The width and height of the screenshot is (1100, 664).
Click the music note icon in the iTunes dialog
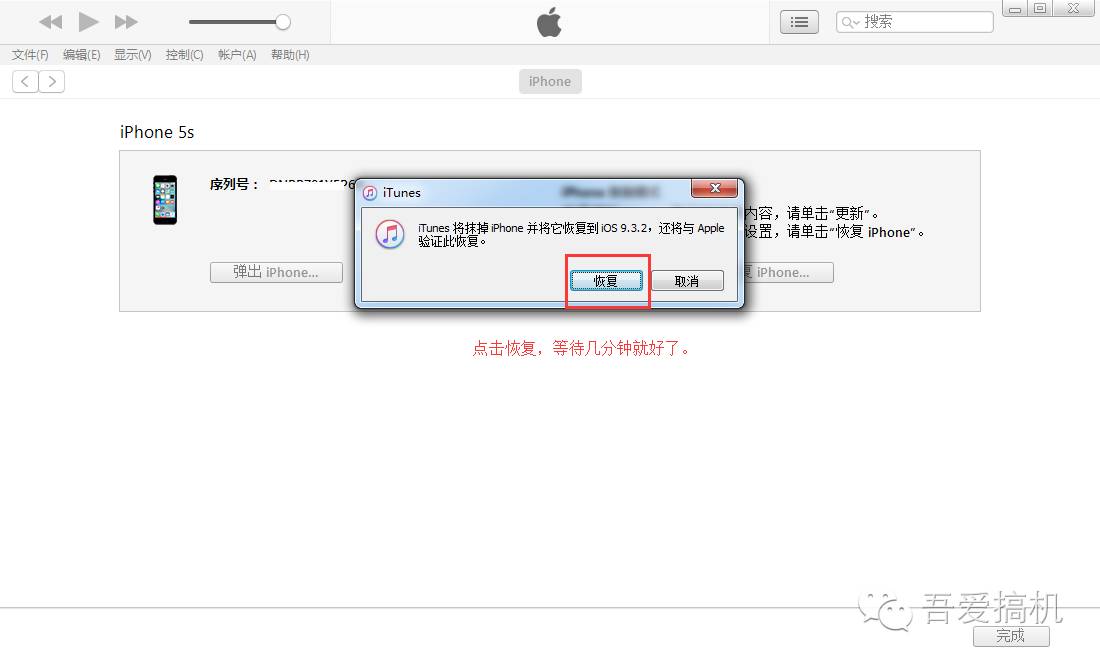tap(390, 234)
